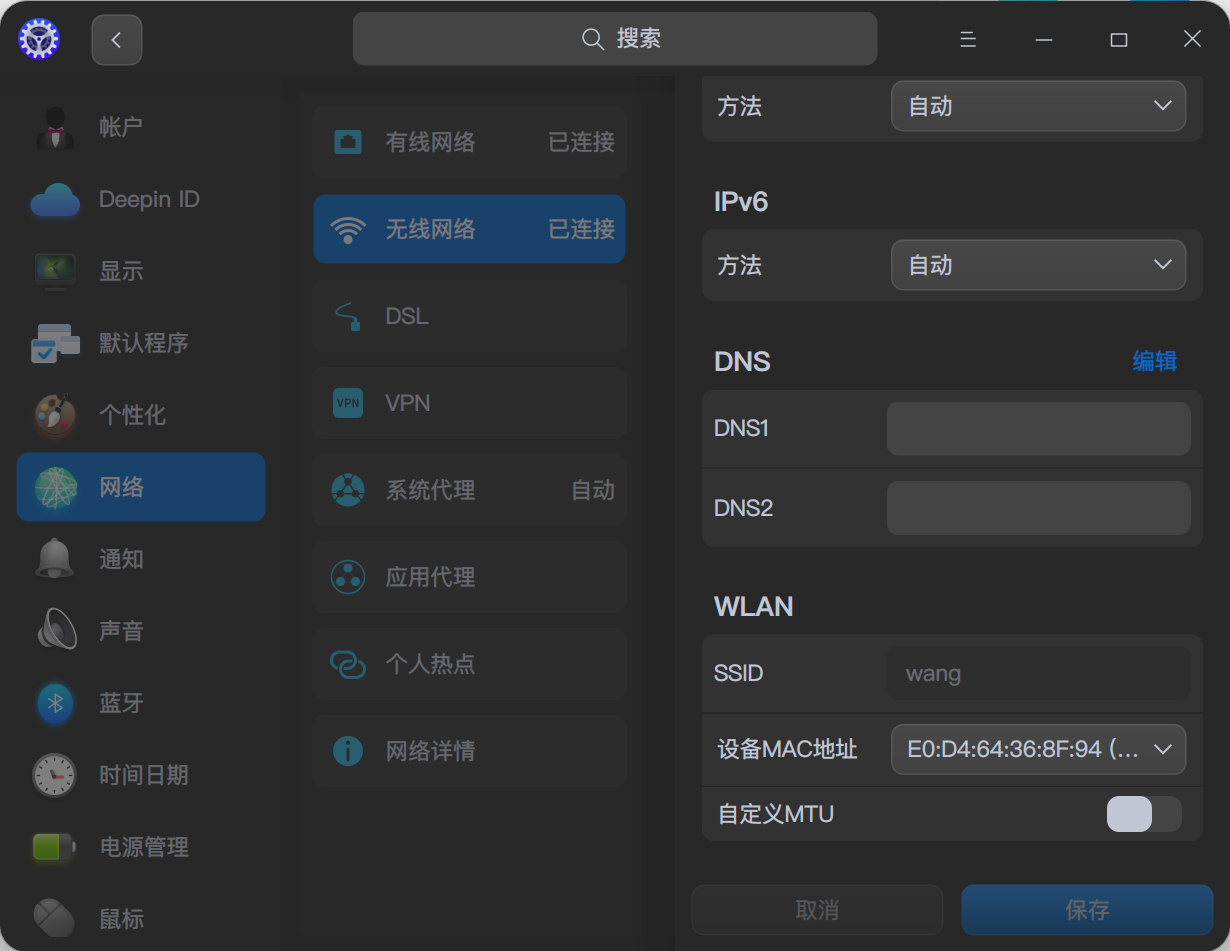Click 通知 label in sidebar

point(121,559)
